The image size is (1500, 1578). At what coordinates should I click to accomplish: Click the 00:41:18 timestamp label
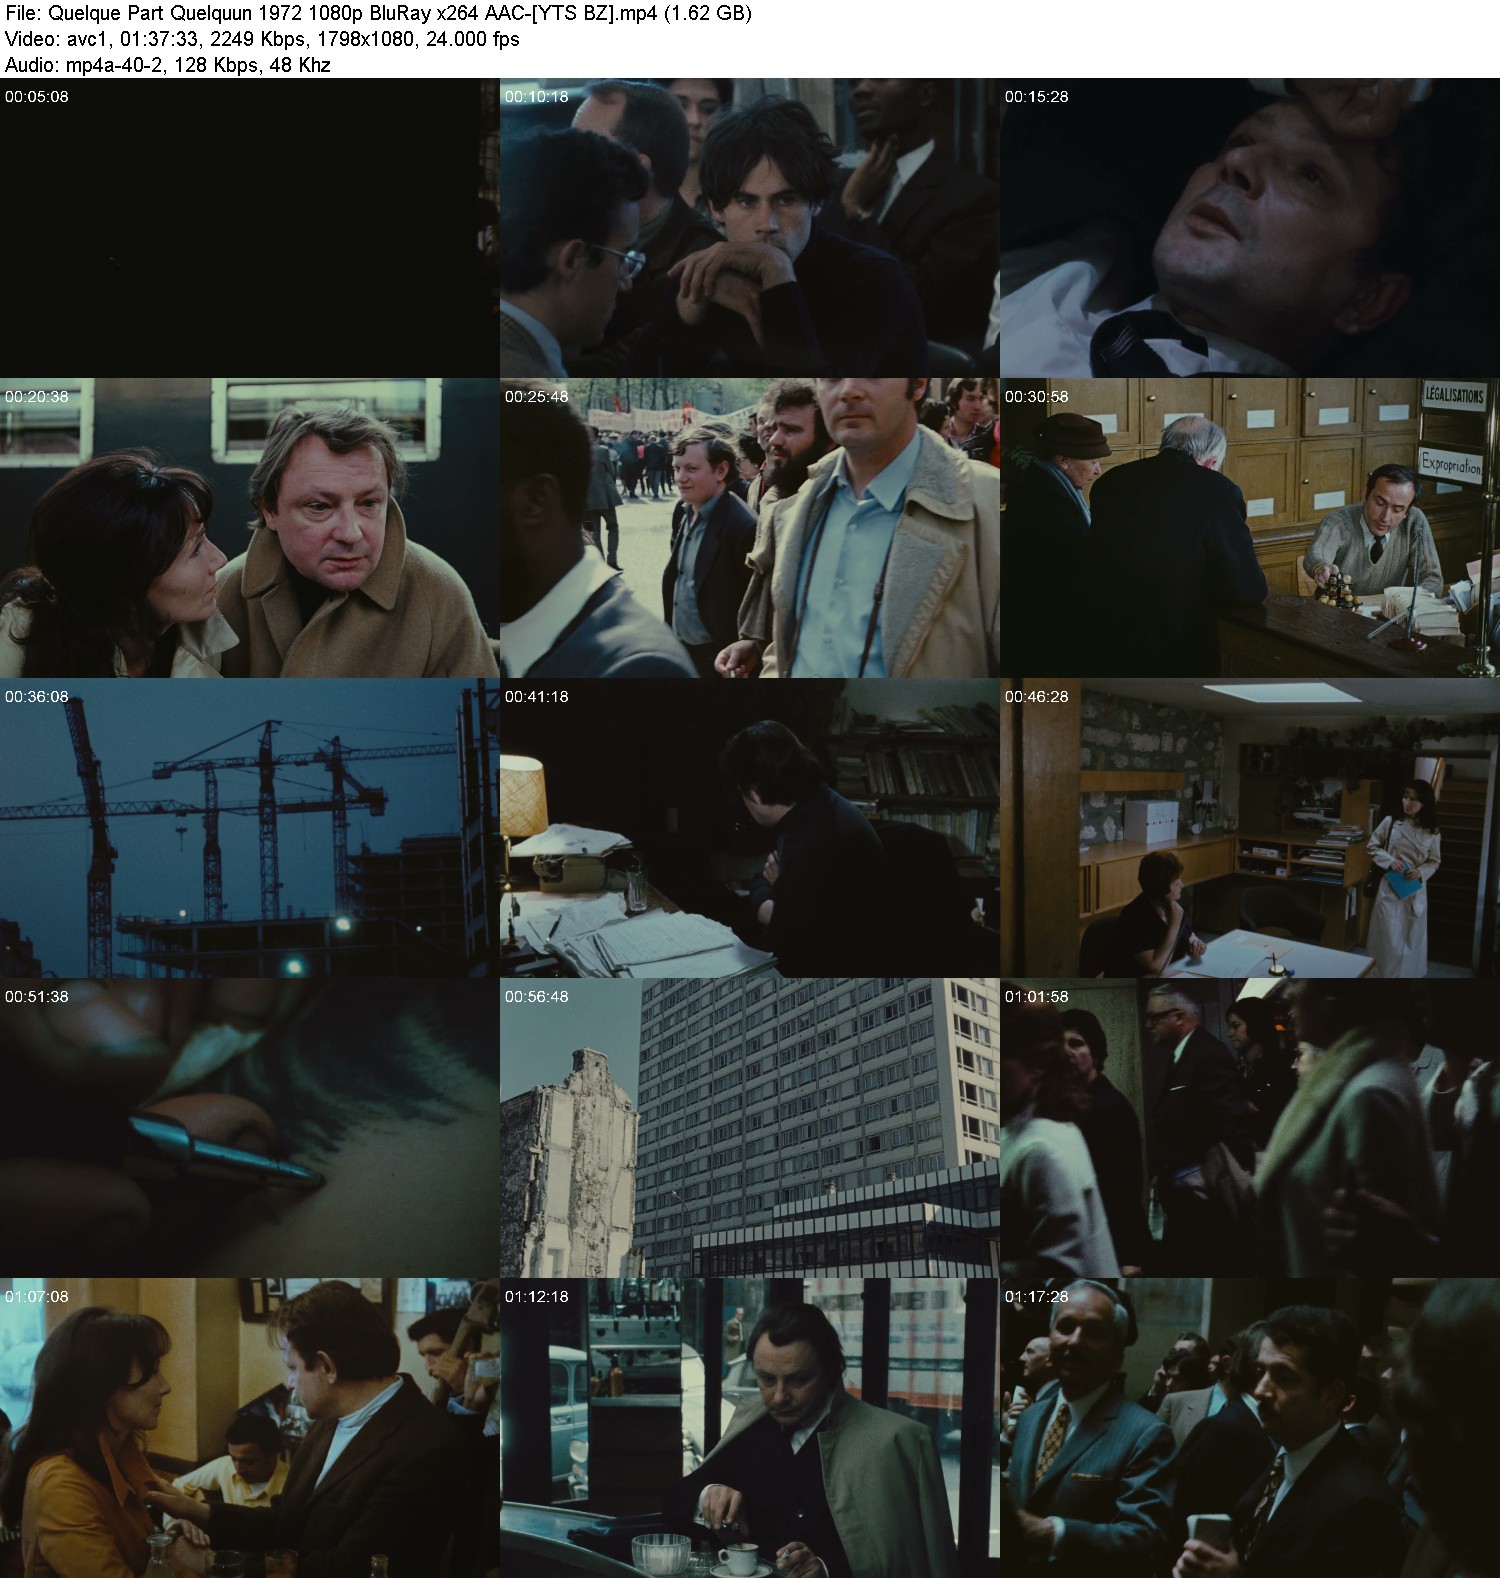(x=537, y=697)
